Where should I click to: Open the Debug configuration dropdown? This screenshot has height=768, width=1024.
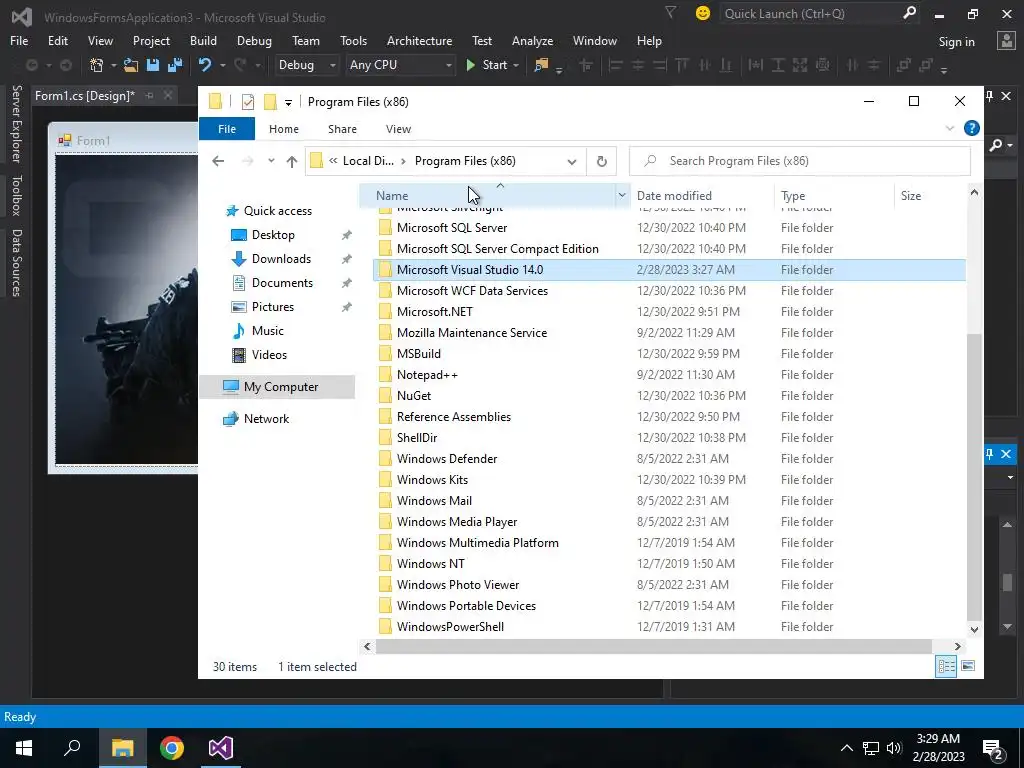click(x=307, y=65)
